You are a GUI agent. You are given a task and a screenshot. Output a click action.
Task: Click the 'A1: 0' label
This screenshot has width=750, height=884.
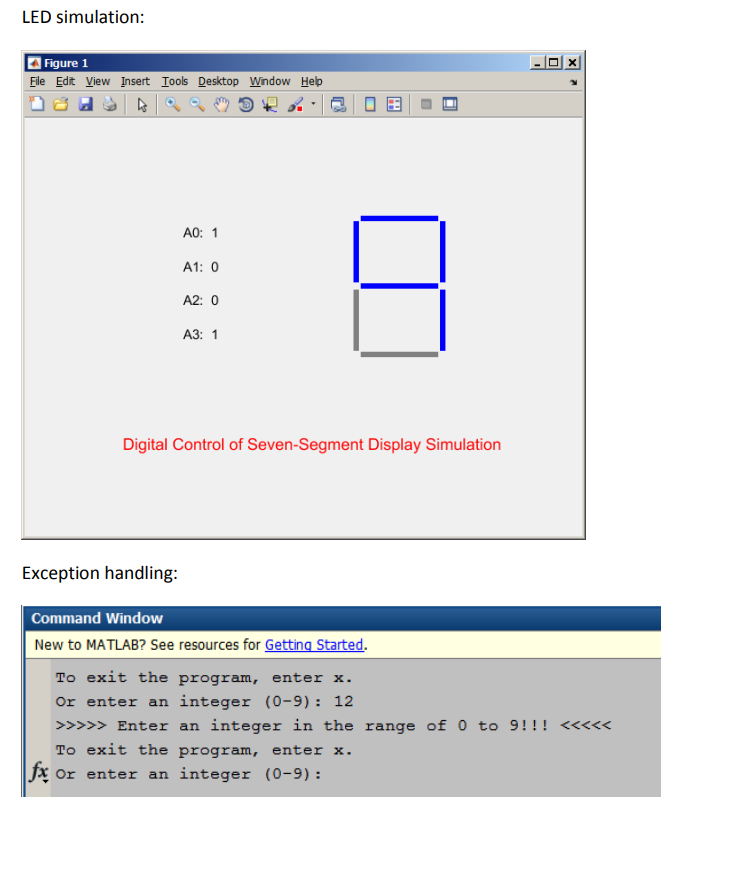(x=200, y=267)
